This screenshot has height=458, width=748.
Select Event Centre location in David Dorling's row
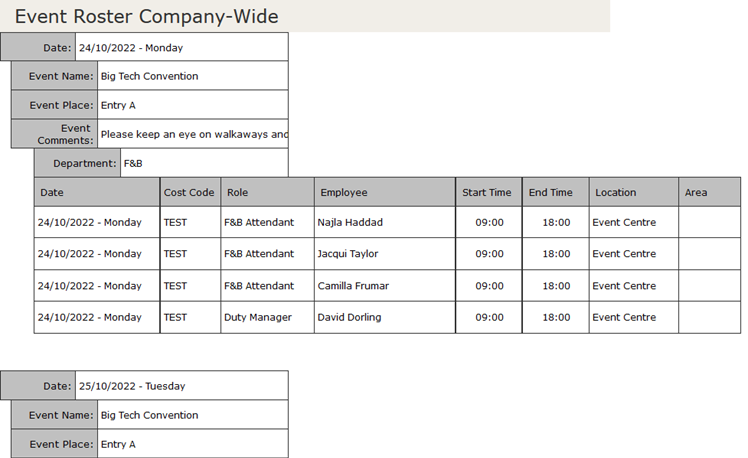click(624, 317)
